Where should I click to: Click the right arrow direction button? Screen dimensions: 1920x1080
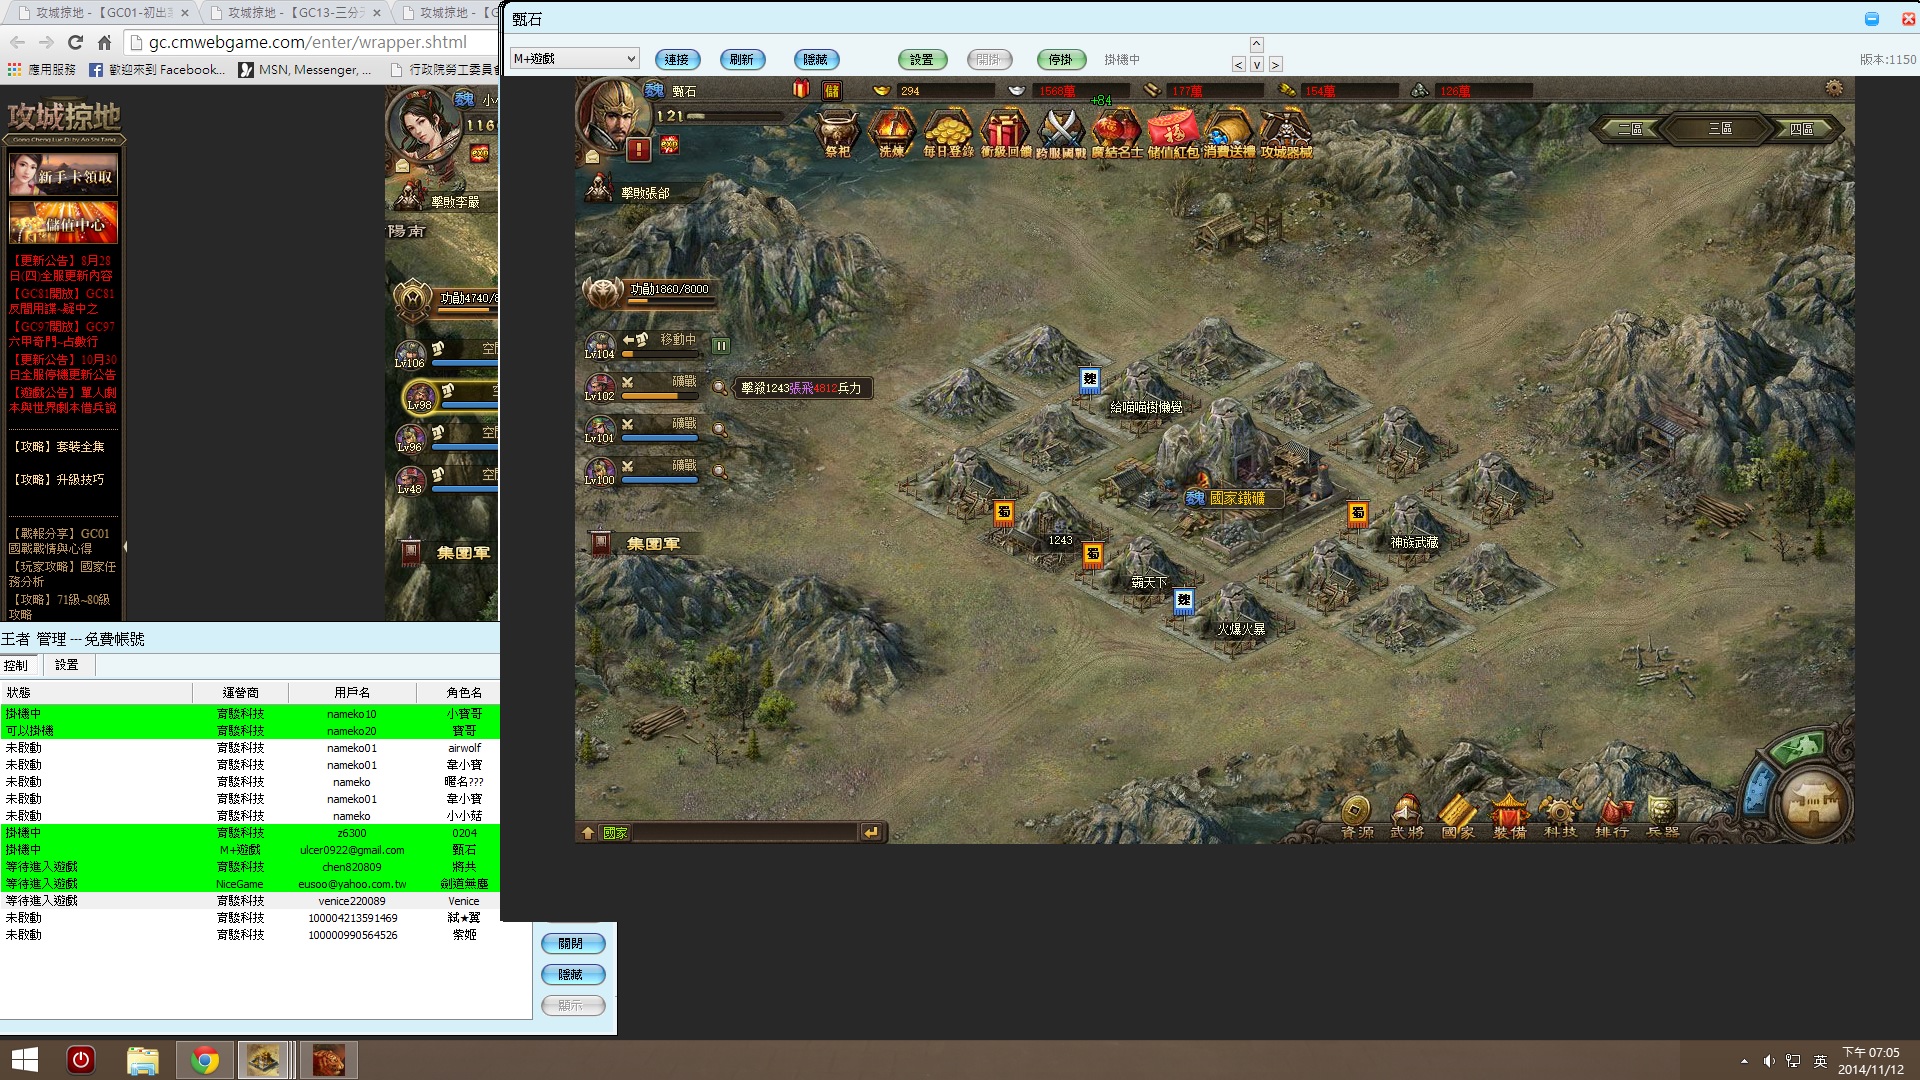click(x=1275, y=64)
